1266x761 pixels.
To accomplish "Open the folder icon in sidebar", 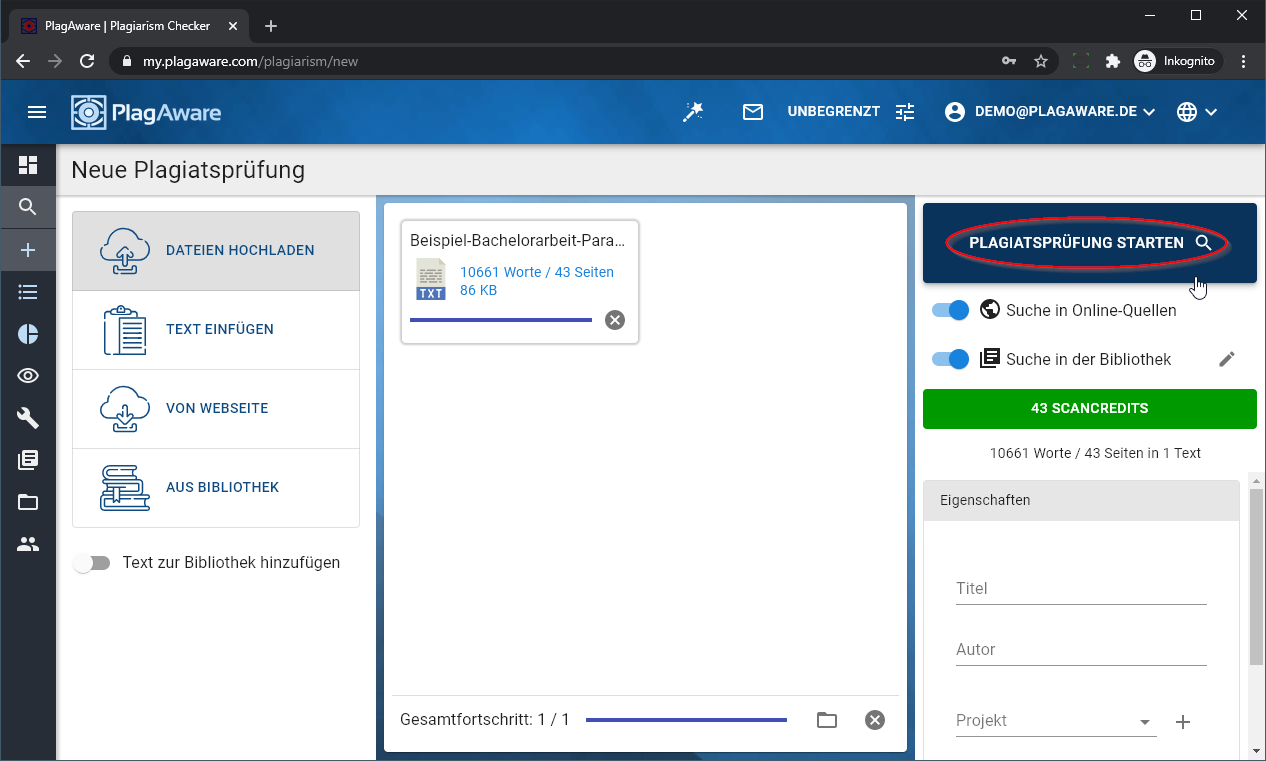I will 28,502.
